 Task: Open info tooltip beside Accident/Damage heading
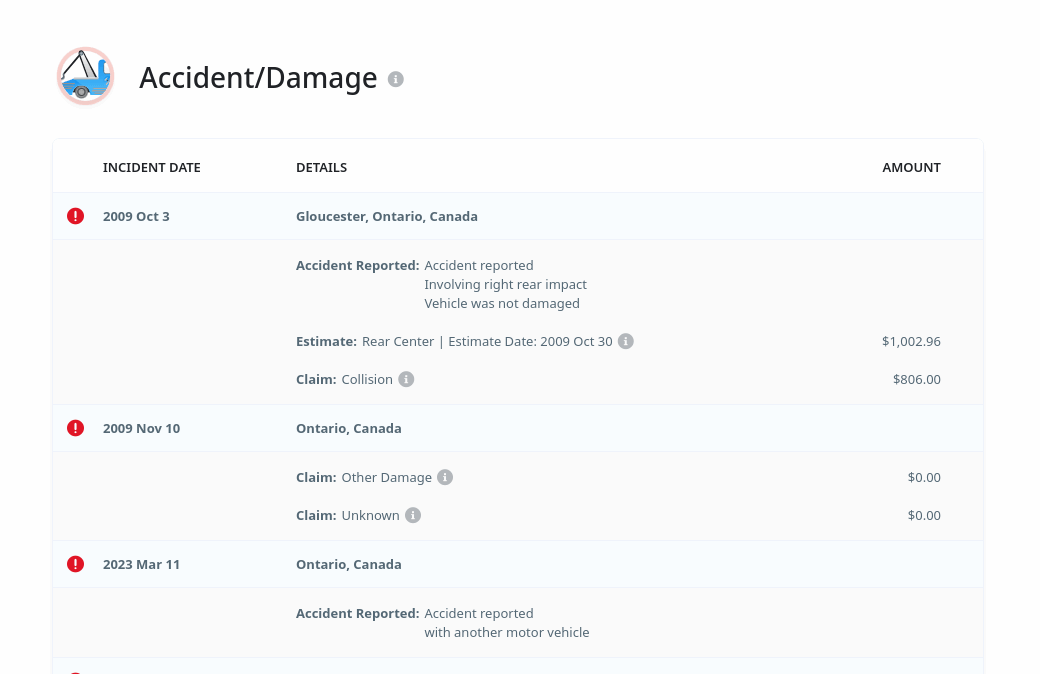click(396, 79)
